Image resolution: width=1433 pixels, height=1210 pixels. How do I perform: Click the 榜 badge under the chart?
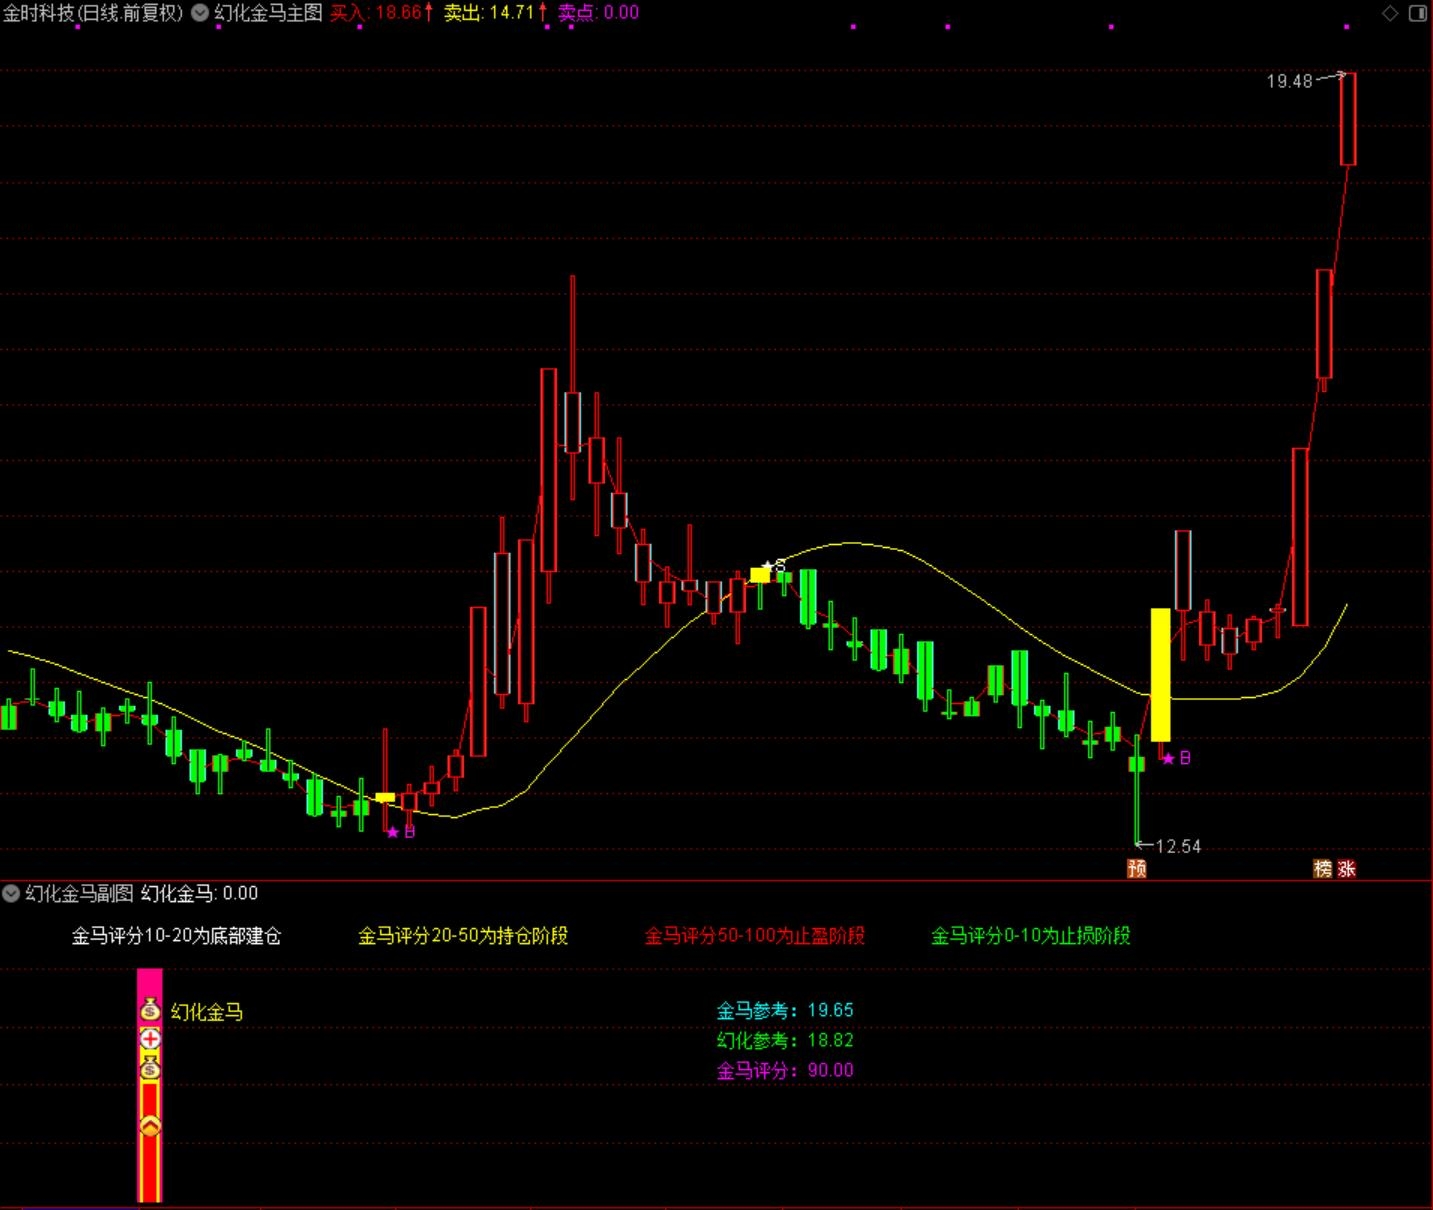click(x=1323, y=868)
